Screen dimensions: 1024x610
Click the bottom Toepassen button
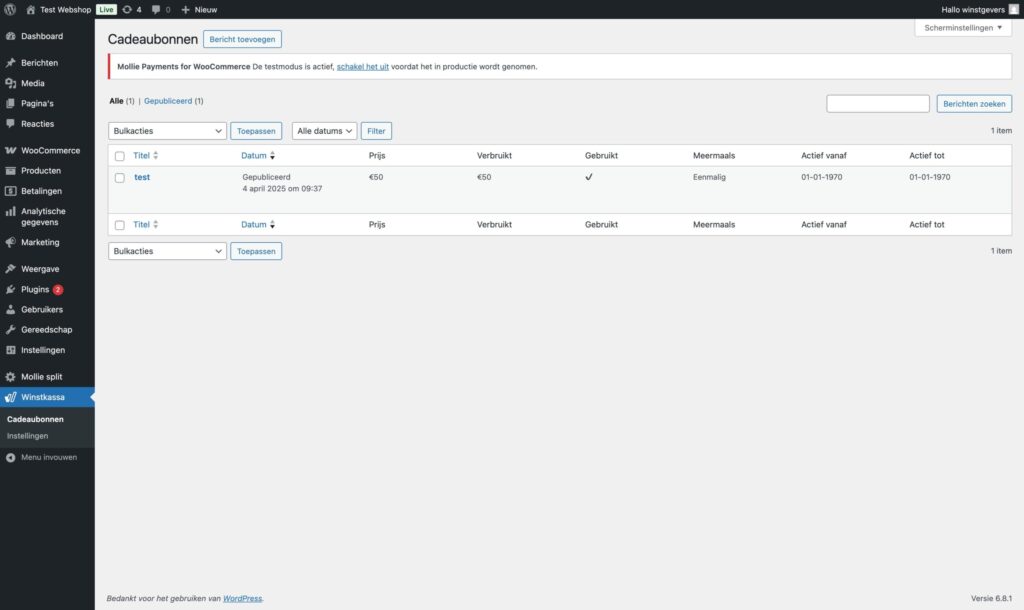(x=256, y=251)
